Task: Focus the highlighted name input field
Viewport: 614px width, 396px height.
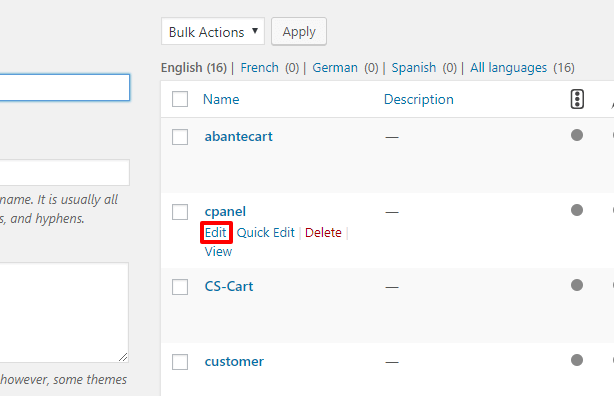Action: coord(65,87)
